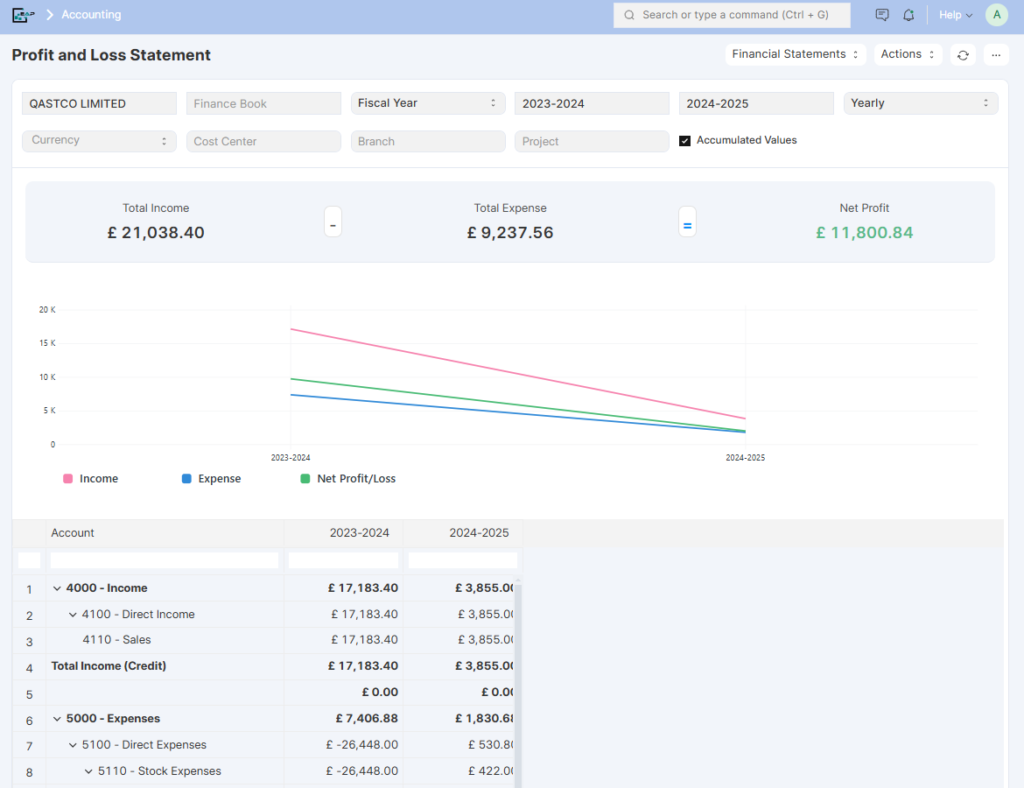Click the 4110 - Sales £ 17,183.40 cell
This screenshot has height=788, width=1024.
344,640
